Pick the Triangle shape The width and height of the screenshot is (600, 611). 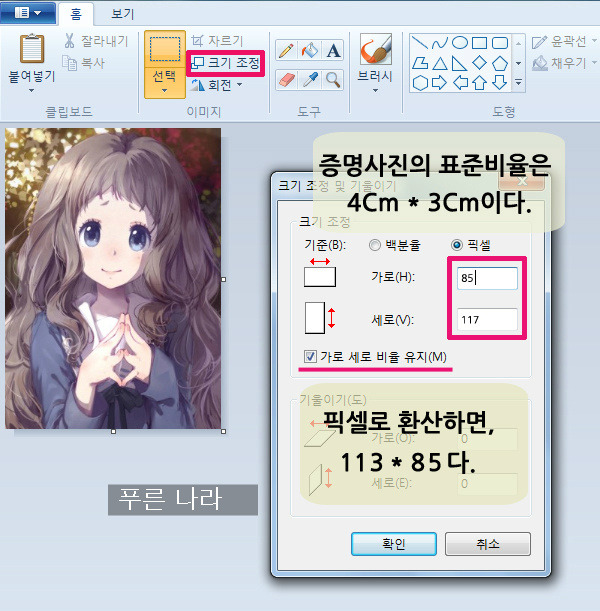click(x=440, y=63)
